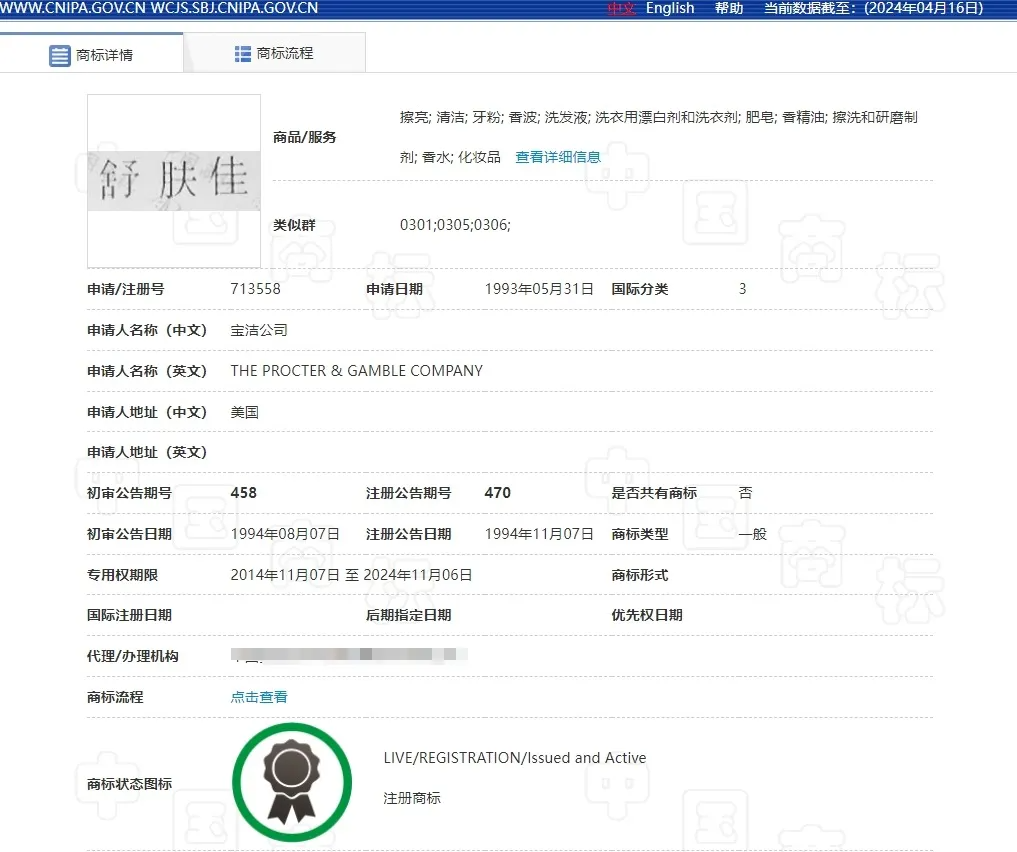
Task: Click preliminary announcement date 1994年08月07日
Action: click(285, 534)
